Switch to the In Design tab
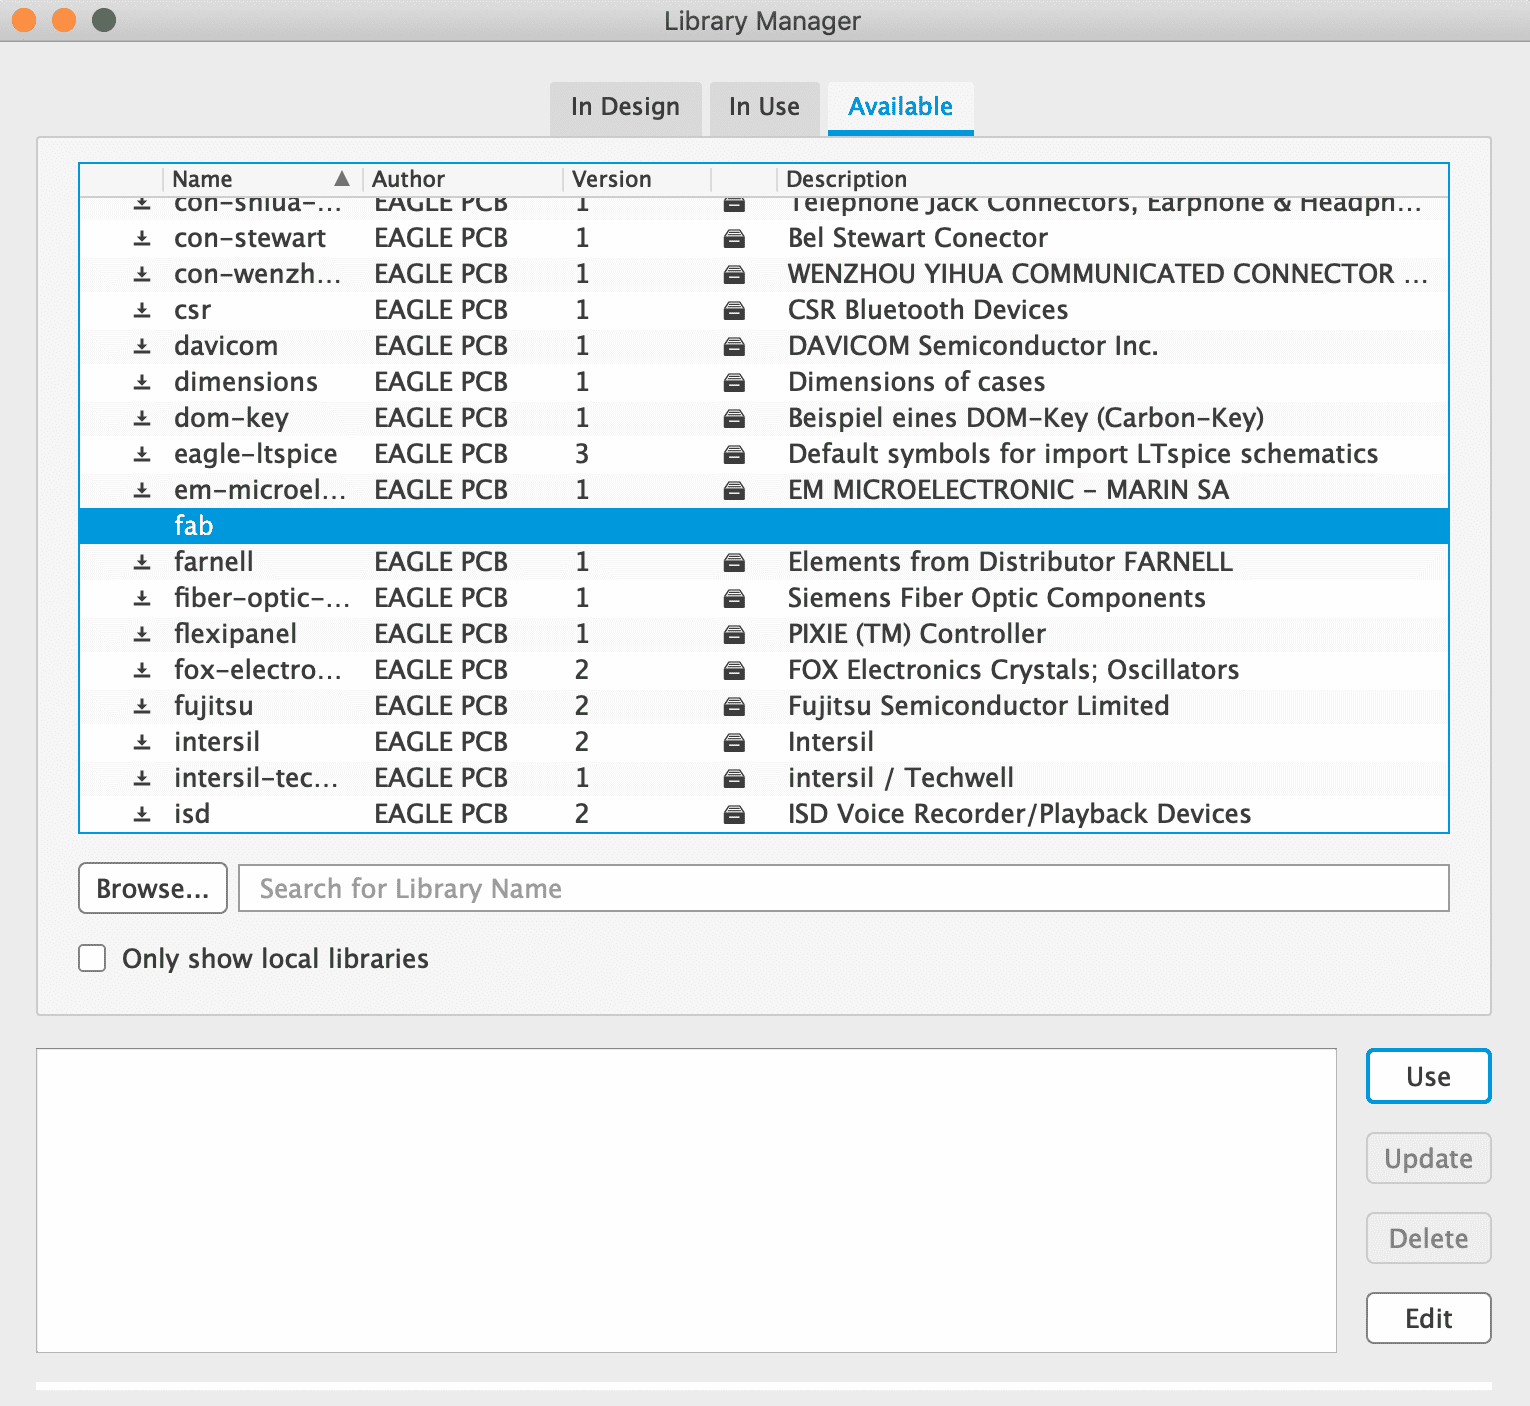The height and width of the screenshot is (1406, 1530). click(625, 107)
